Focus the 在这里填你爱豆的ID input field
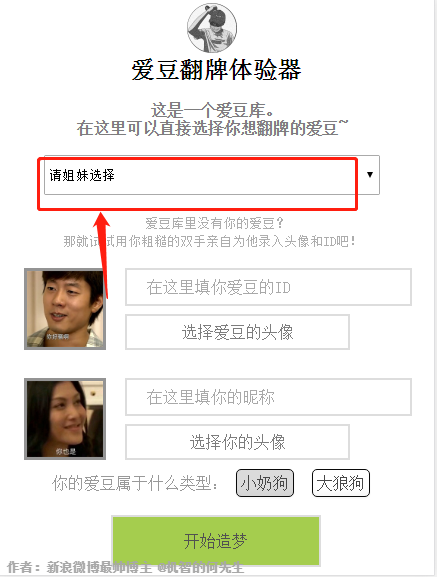437x577 pixels. (268, 287)
